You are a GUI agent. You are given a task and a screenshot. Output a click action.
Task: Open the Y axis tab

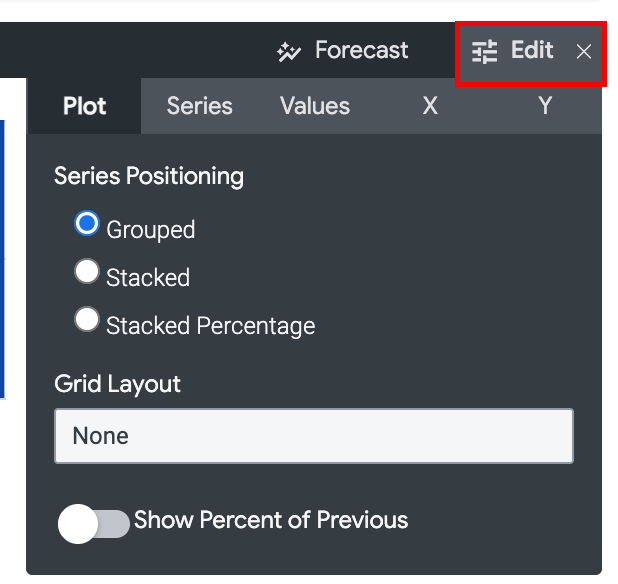point(545,106)
